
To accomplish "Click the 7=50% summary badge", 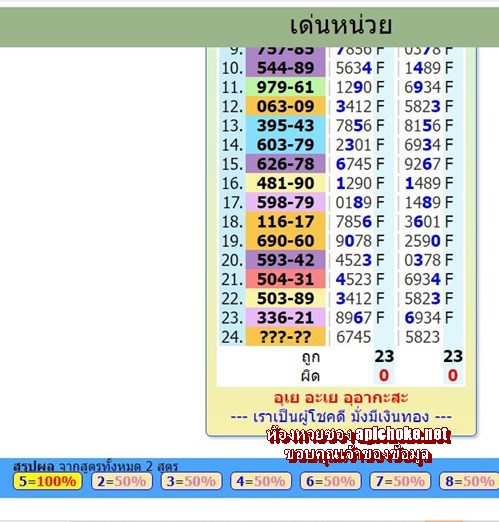I will tap(400, 481).
